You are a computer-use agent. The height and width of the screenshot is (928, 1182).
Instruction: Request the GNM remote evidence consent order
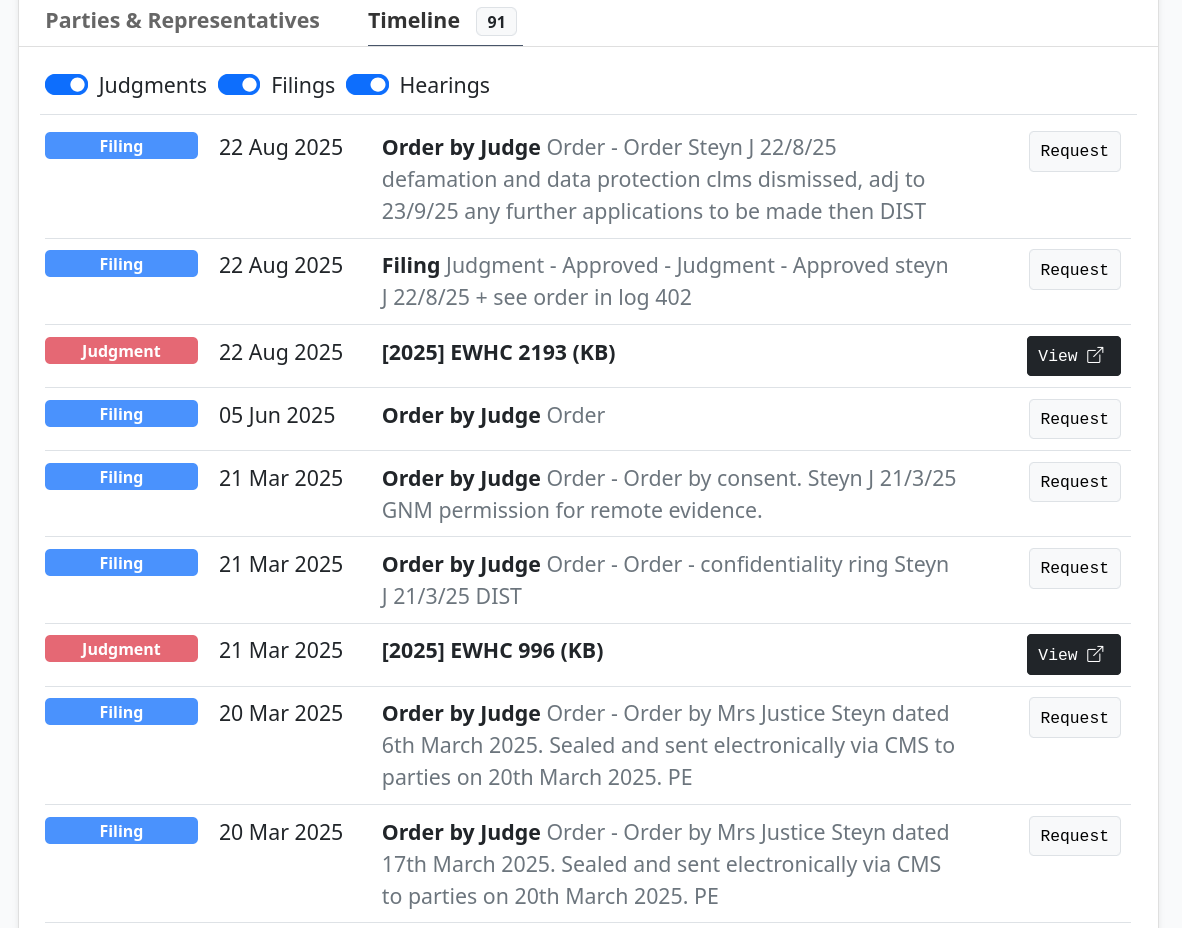pos(1074,482)
